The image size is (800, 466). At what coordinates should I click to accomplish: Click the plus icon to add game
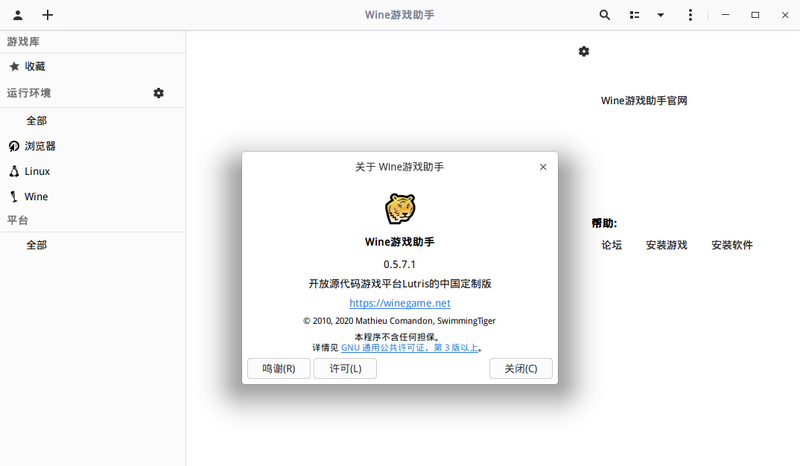click(48, 15)
